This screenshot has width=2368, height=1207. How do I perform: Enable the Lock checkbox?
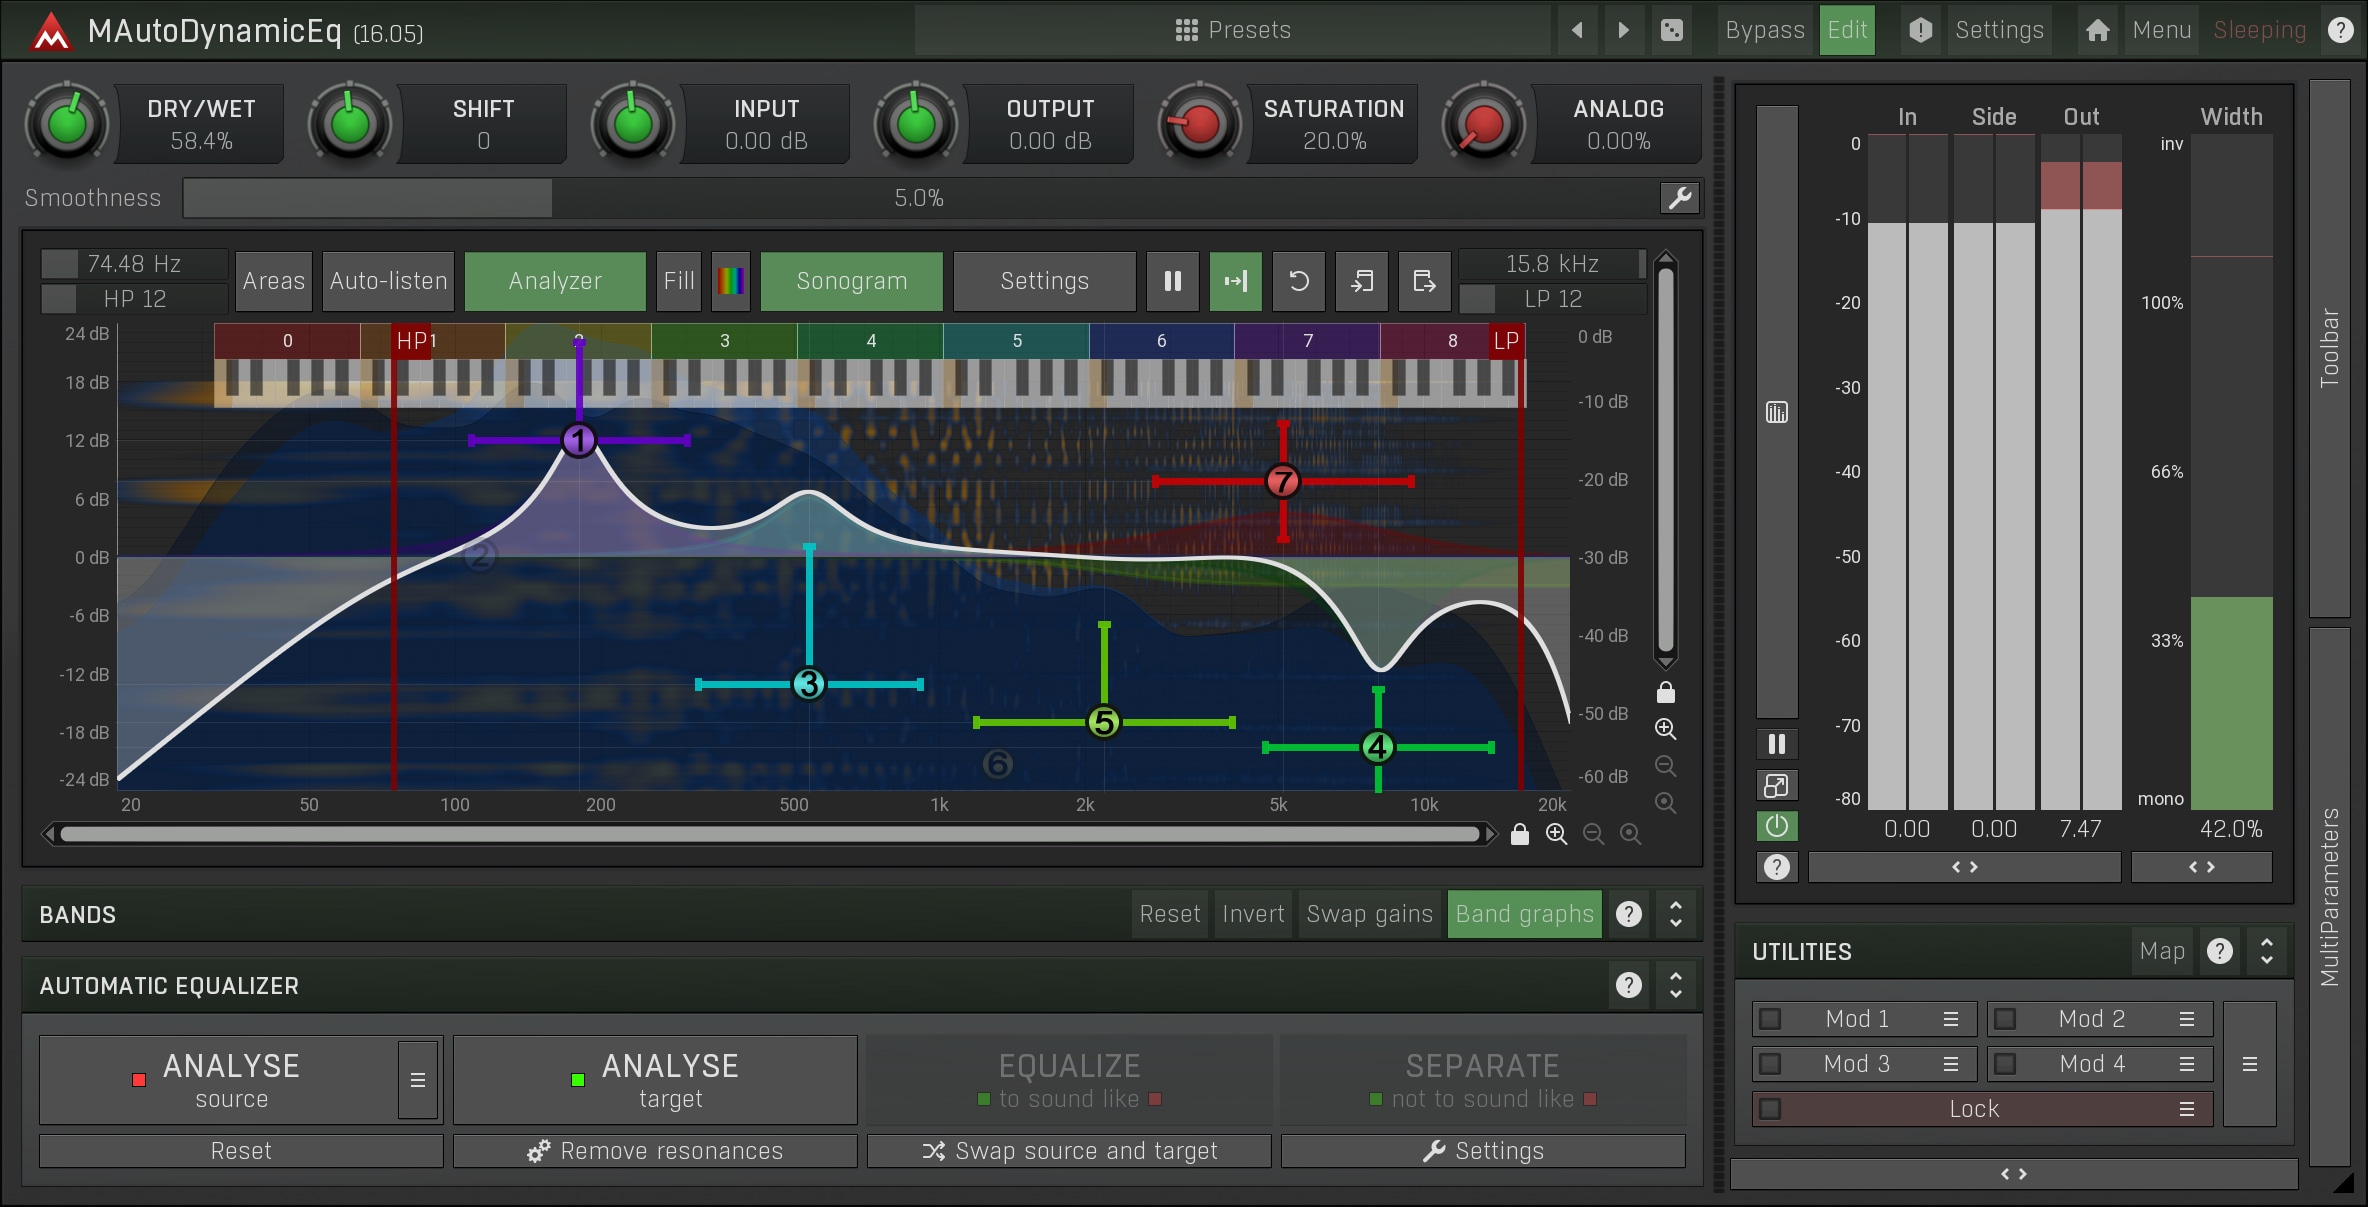tap(1770, 1109)
